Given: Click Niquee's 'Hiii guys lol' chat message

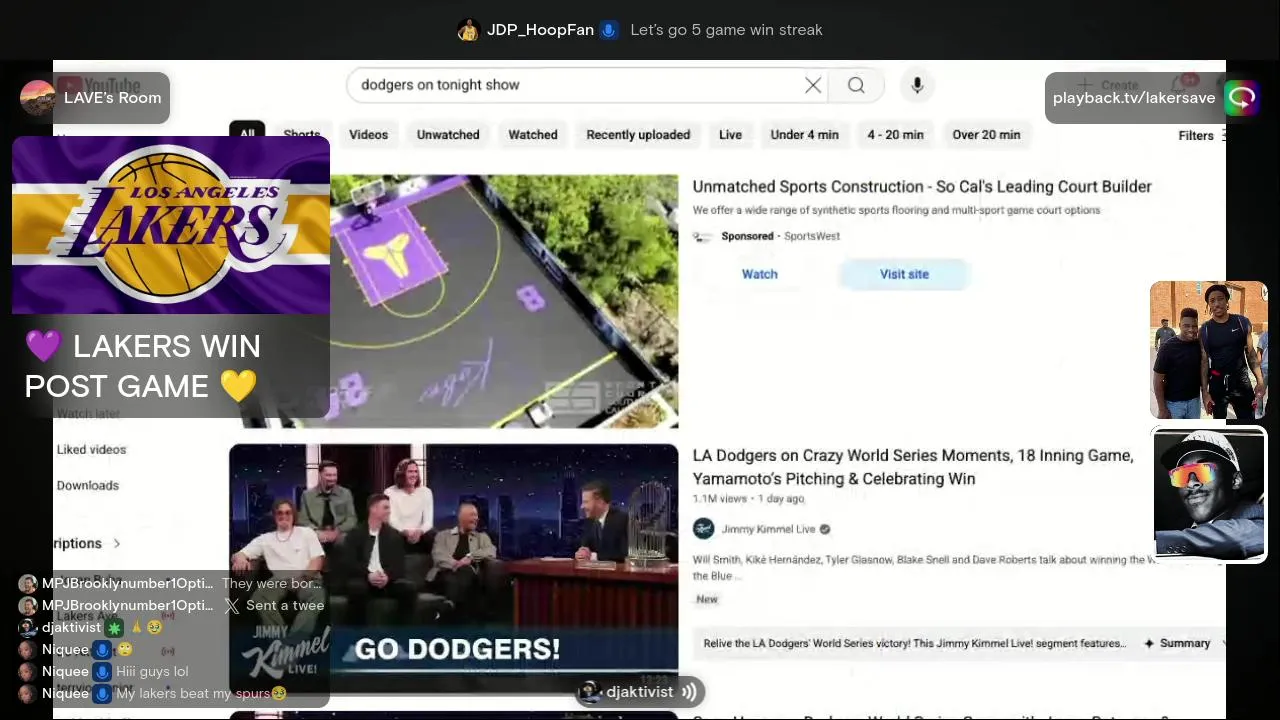Looking at the screenshot, I should [x=152, y=671].
